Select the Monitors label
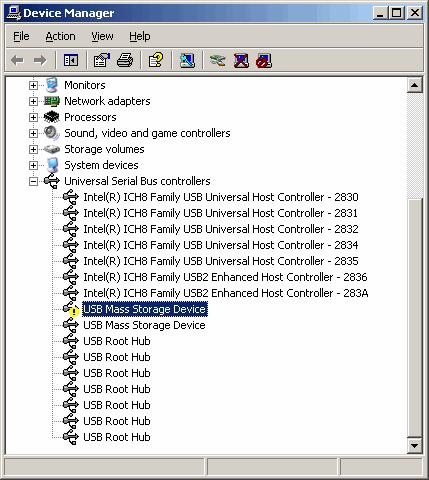 click(85, 85)
